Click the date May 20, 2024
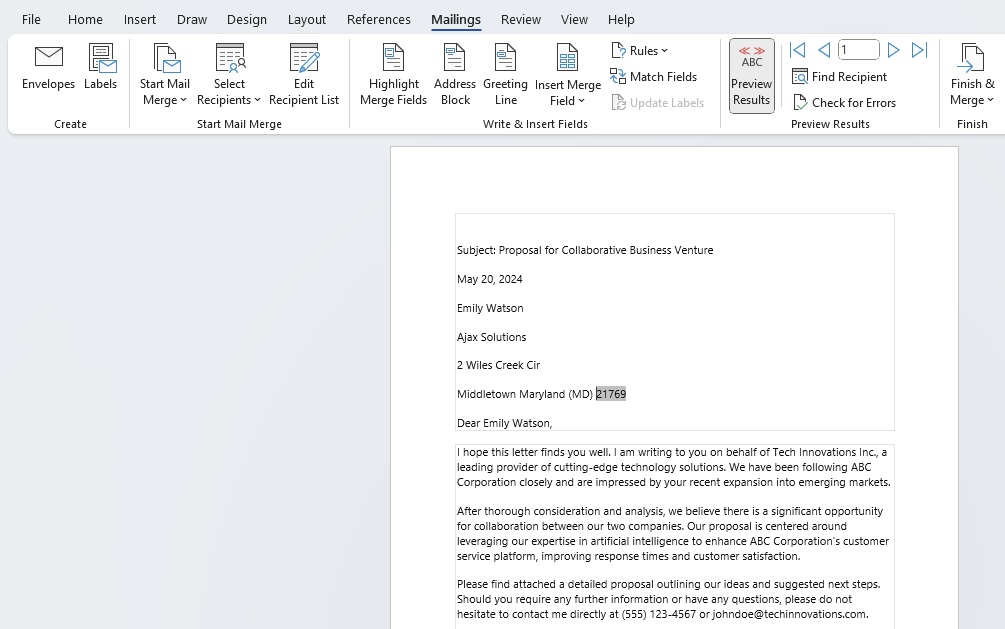Viewport: 1005px width, 629px height. [x=490, y=279]
